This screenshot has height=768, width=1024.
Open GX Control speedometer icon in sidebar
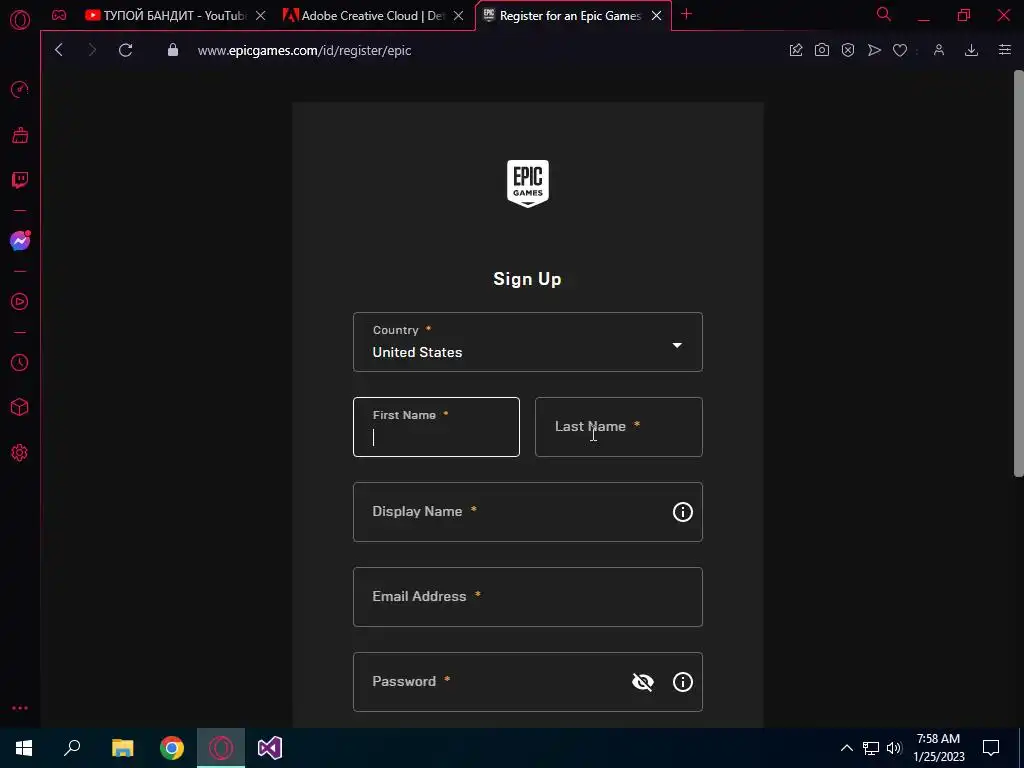[x=20, y=89]
